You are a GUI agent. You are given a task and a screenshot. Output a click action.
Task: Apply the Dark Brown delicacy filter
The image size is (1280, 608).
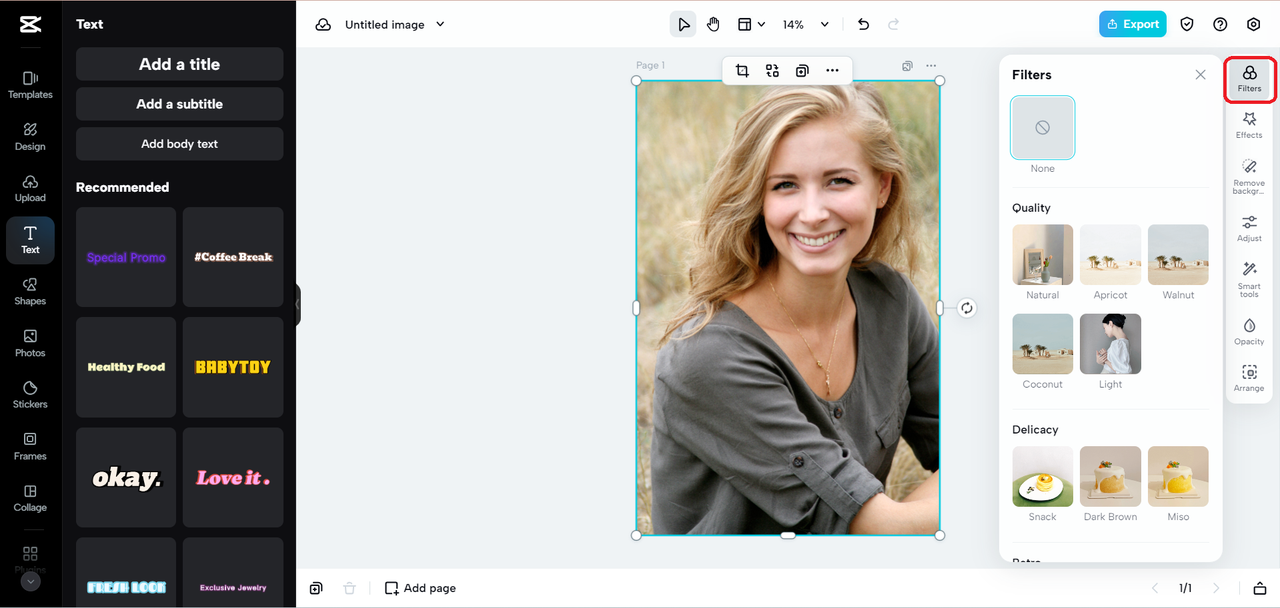tap(1110, 477)
